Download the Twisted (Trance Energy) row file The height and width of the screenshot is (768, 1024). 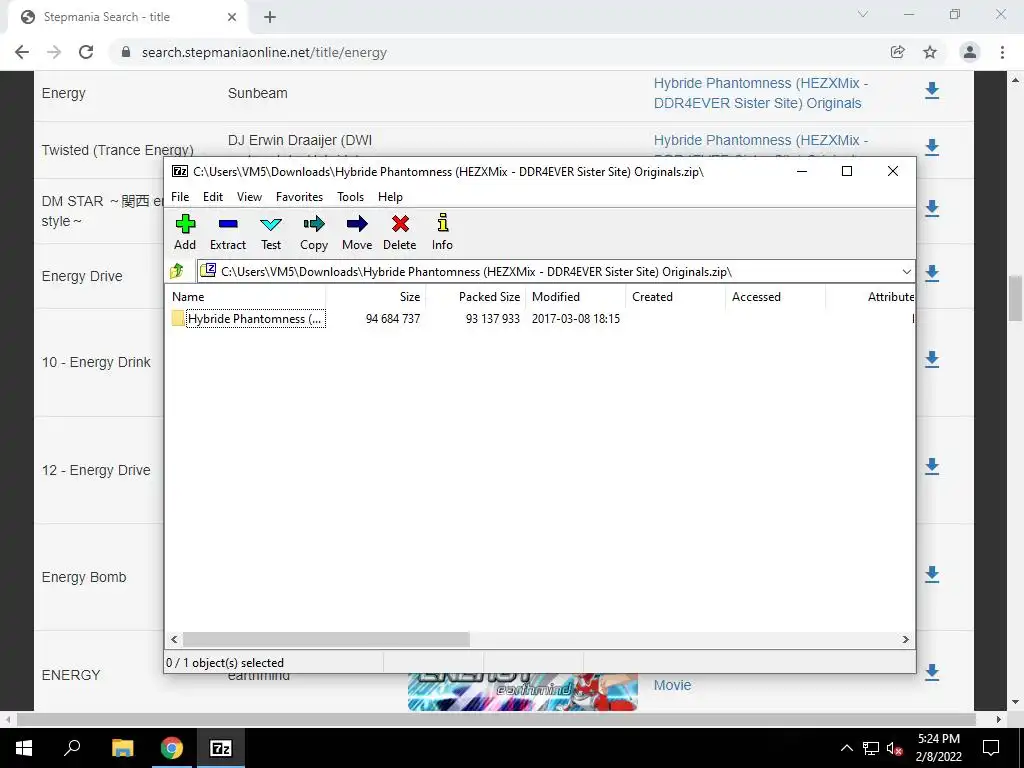[932, 148]
